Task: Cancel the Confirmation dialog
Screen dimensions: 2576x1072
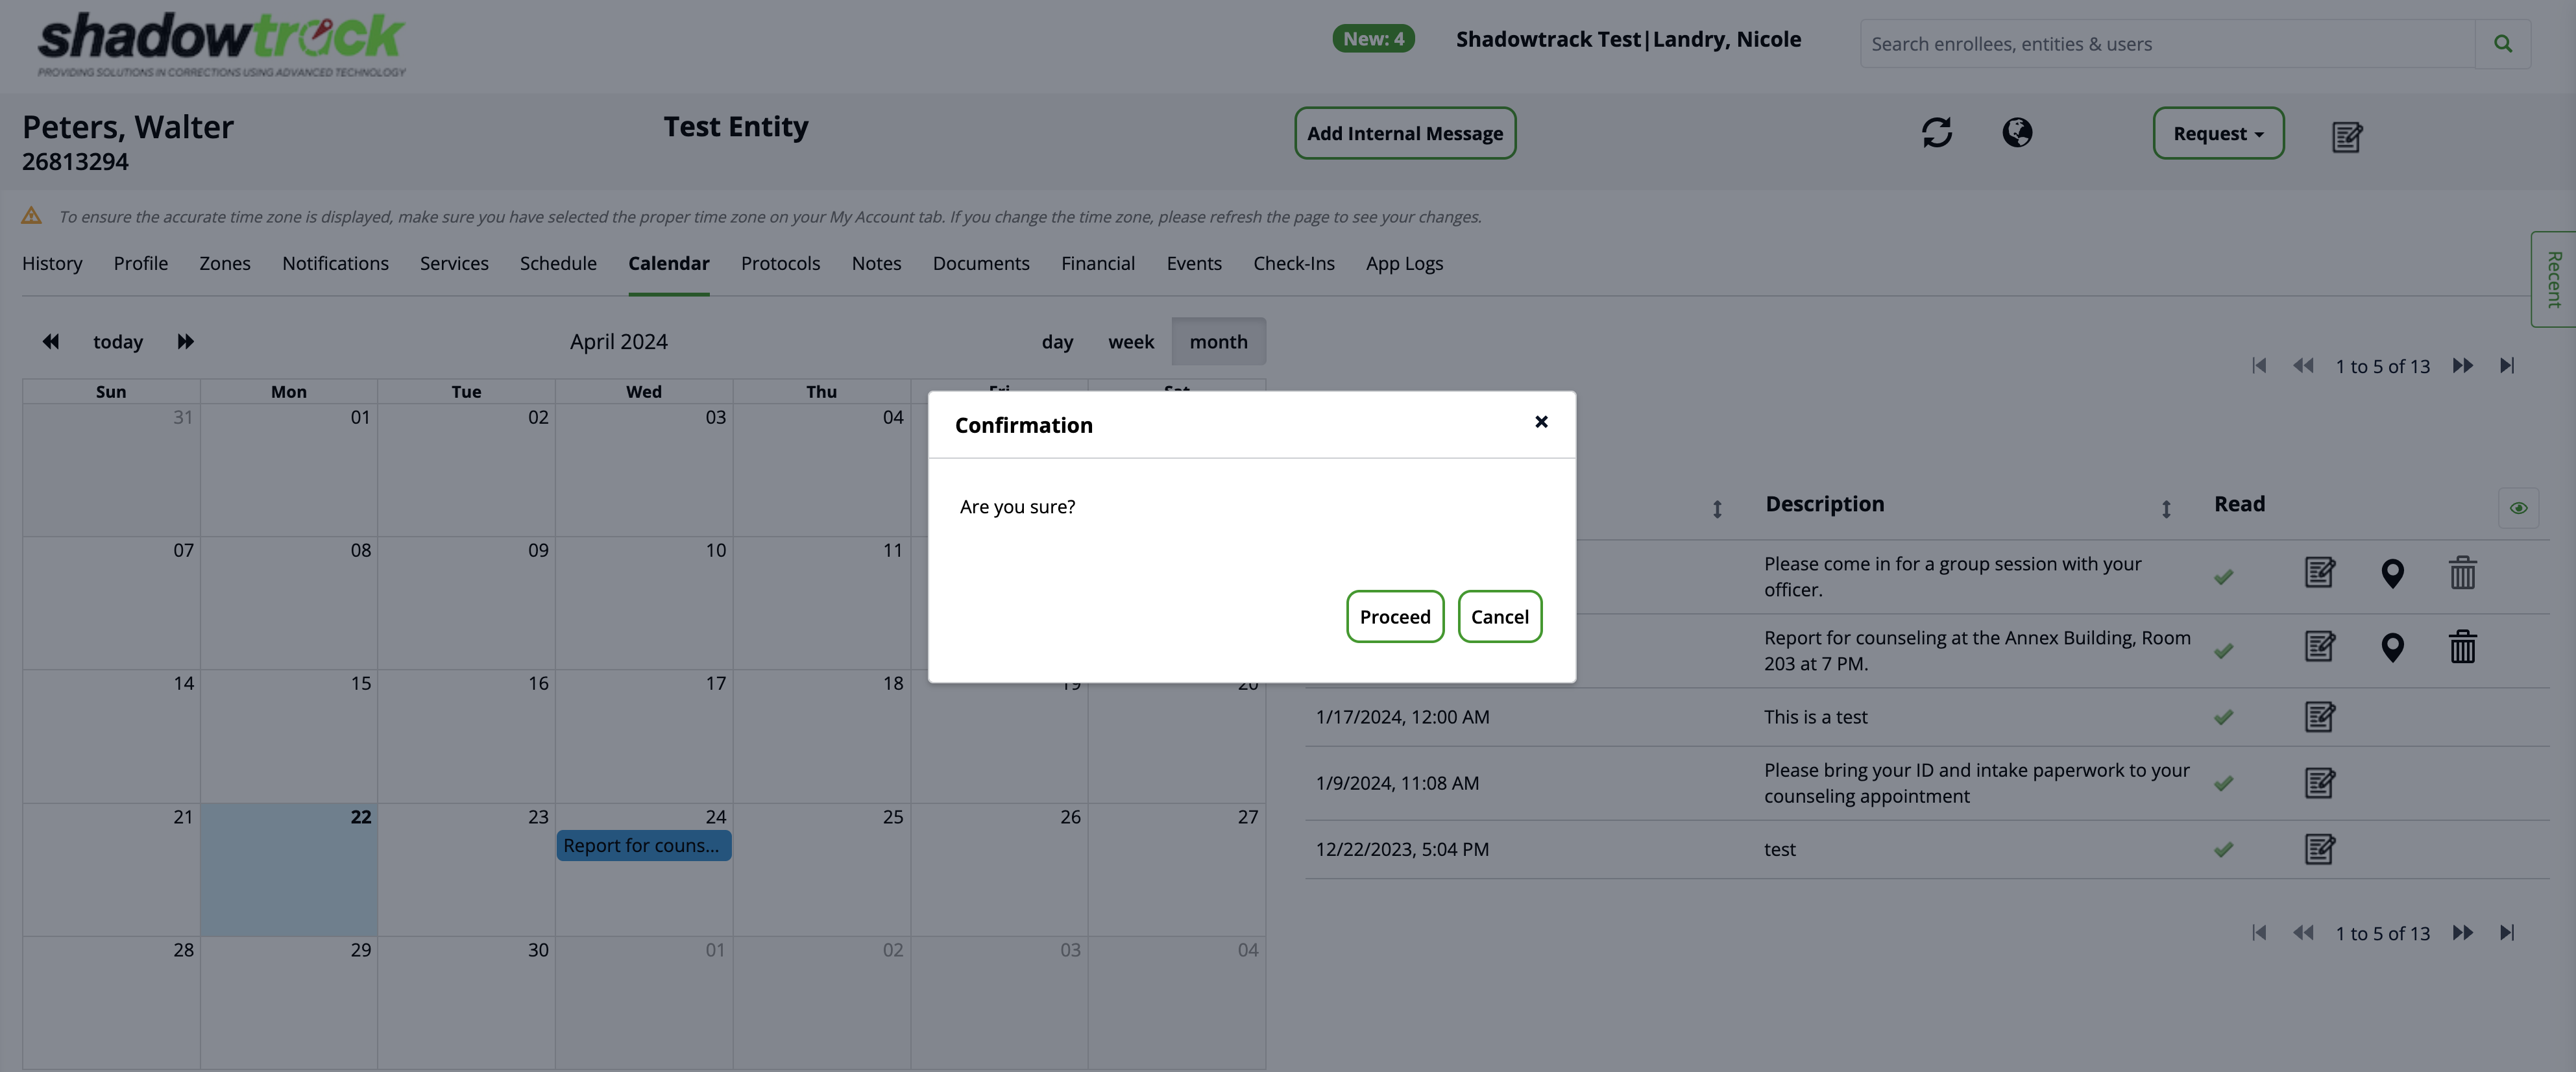Action: (1499, 617)
